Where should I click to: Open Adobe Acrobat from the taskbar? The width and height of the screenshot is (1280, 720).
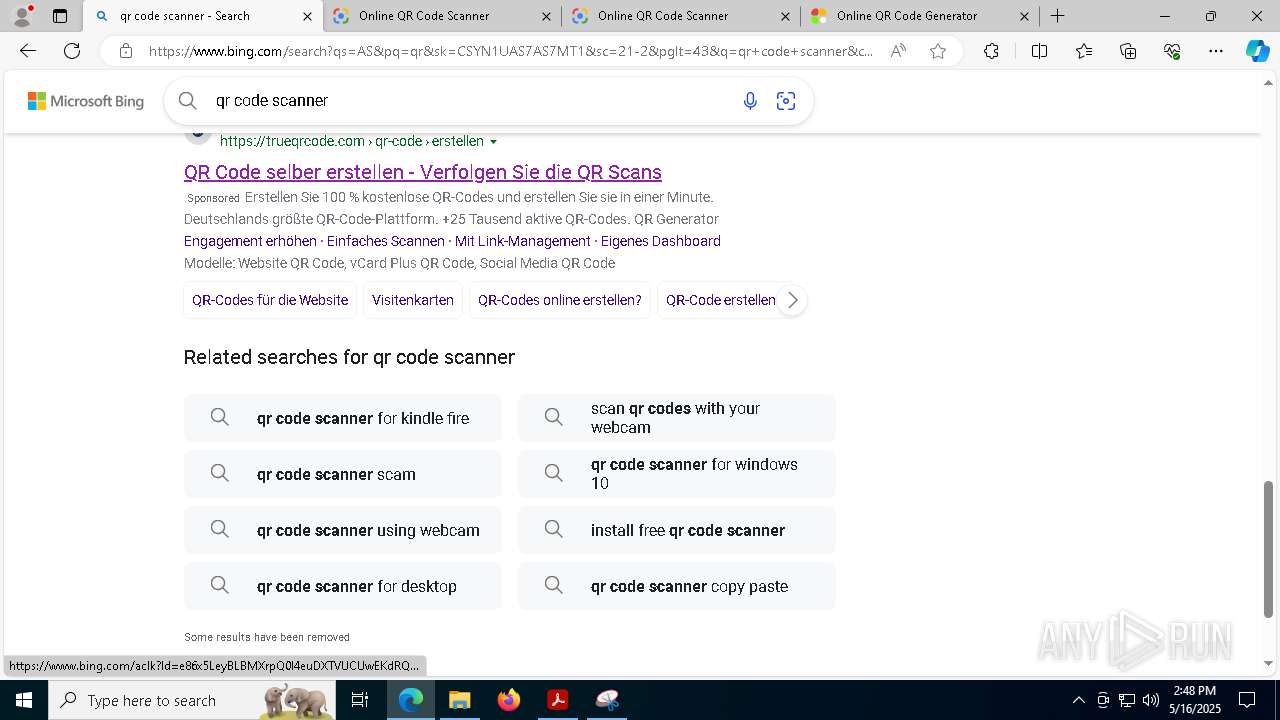(558, 700)
